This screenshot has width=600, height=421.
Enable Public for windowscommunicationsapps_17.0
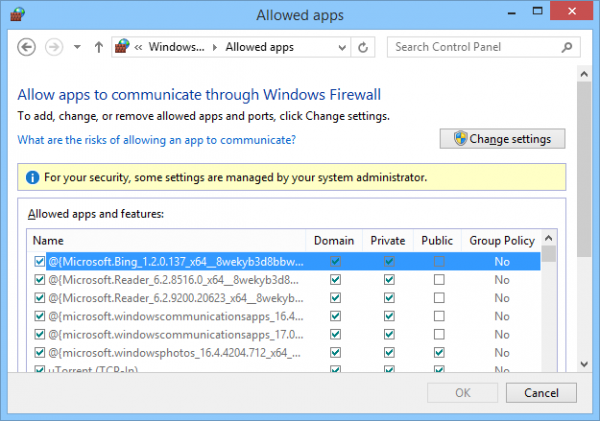click(439, 335)
